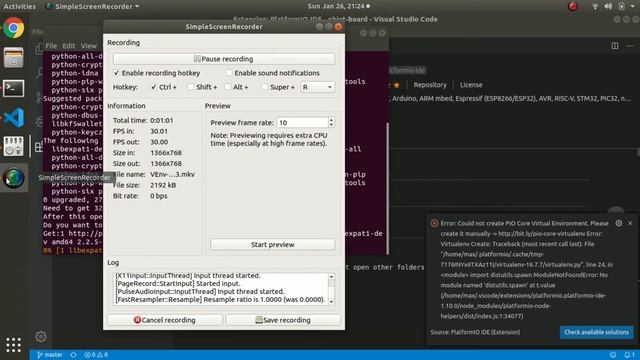Click the Preview frame rate input field

pyautogui.click(x=302, y=122)
